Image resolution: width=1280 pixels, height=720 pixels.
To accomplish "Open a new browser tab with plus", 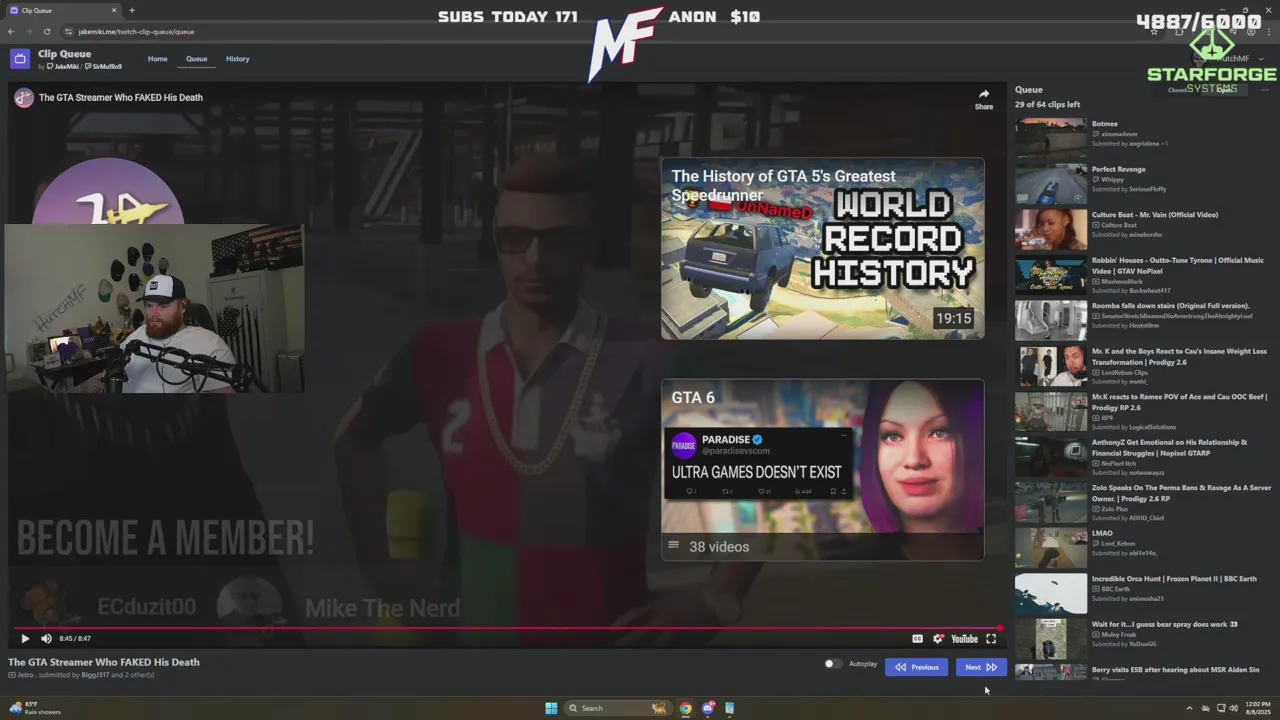I will tap(131, 10).
